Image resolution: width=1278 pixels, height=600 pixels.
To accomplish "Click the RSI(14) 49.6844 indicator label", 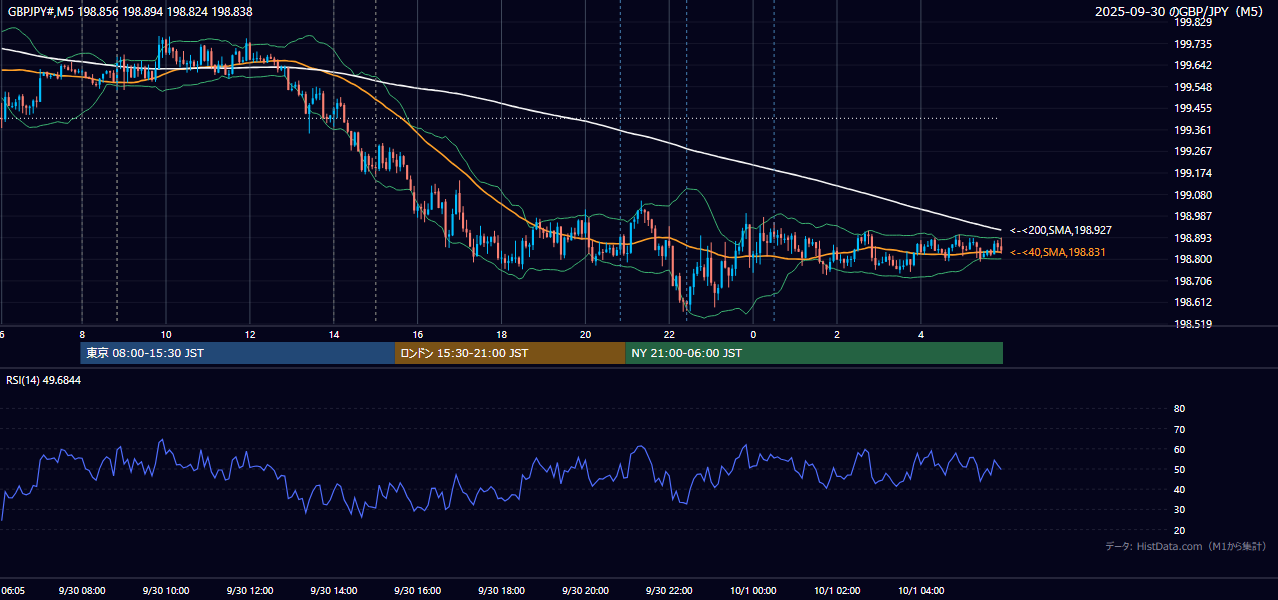I will pyautogui.click(x=43, y=380).
